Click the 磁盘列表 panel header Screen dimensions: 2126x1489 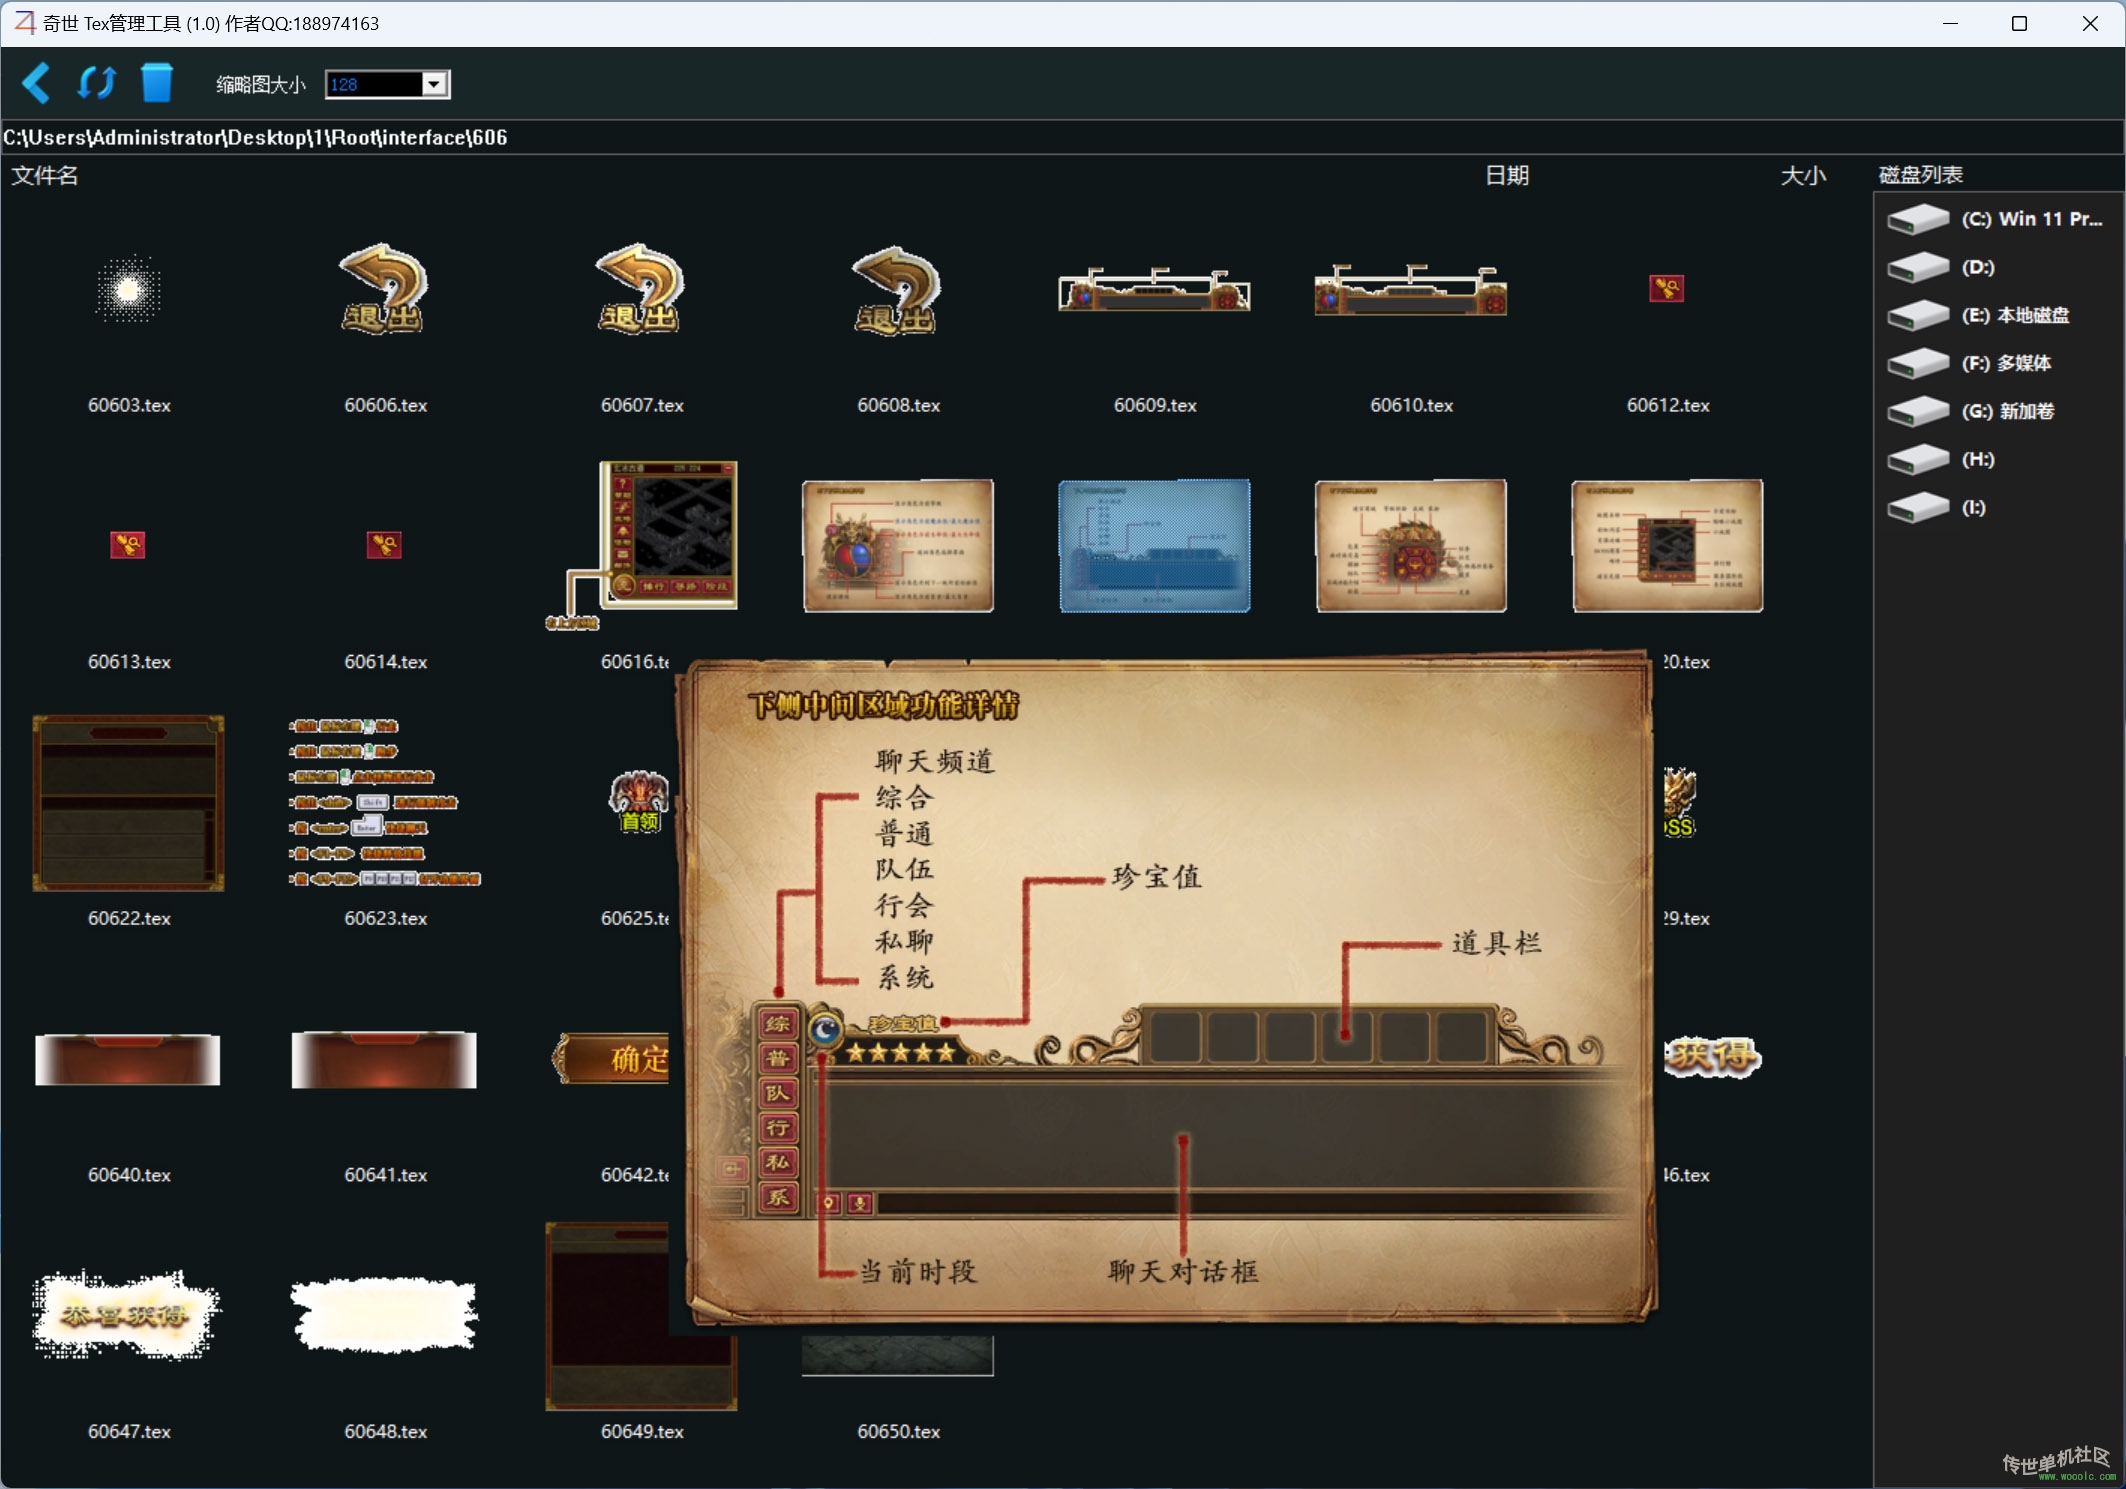(x=1921, y=175)
